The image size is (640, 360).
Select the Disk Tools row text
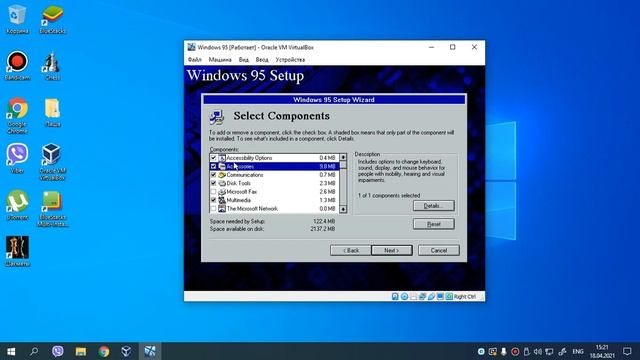click(238, 183)
